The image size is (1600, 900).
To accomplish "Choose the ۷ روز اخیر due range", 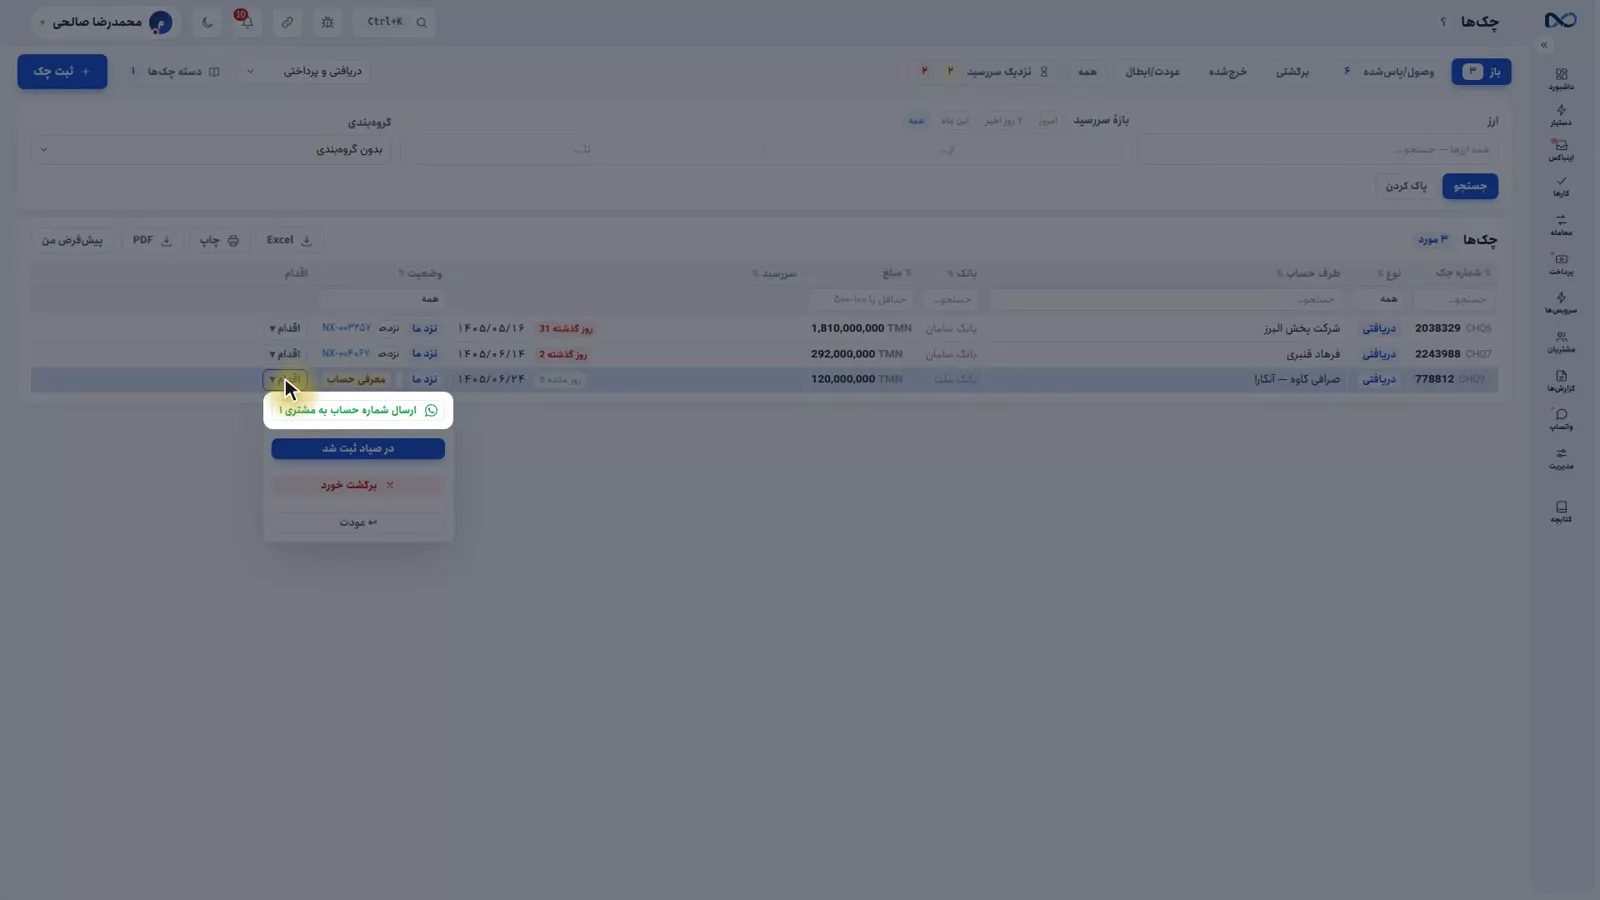I will (x=1003, y=121).
